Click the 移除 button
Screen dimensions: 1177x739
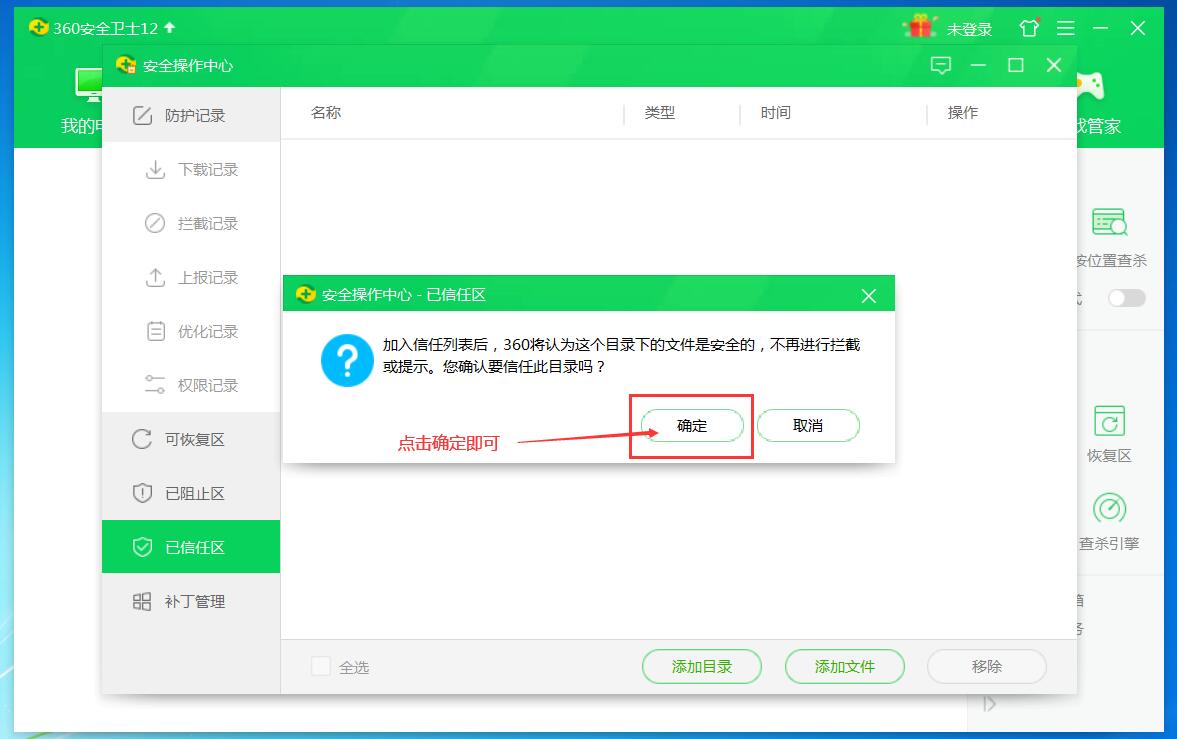pos(986,666)
